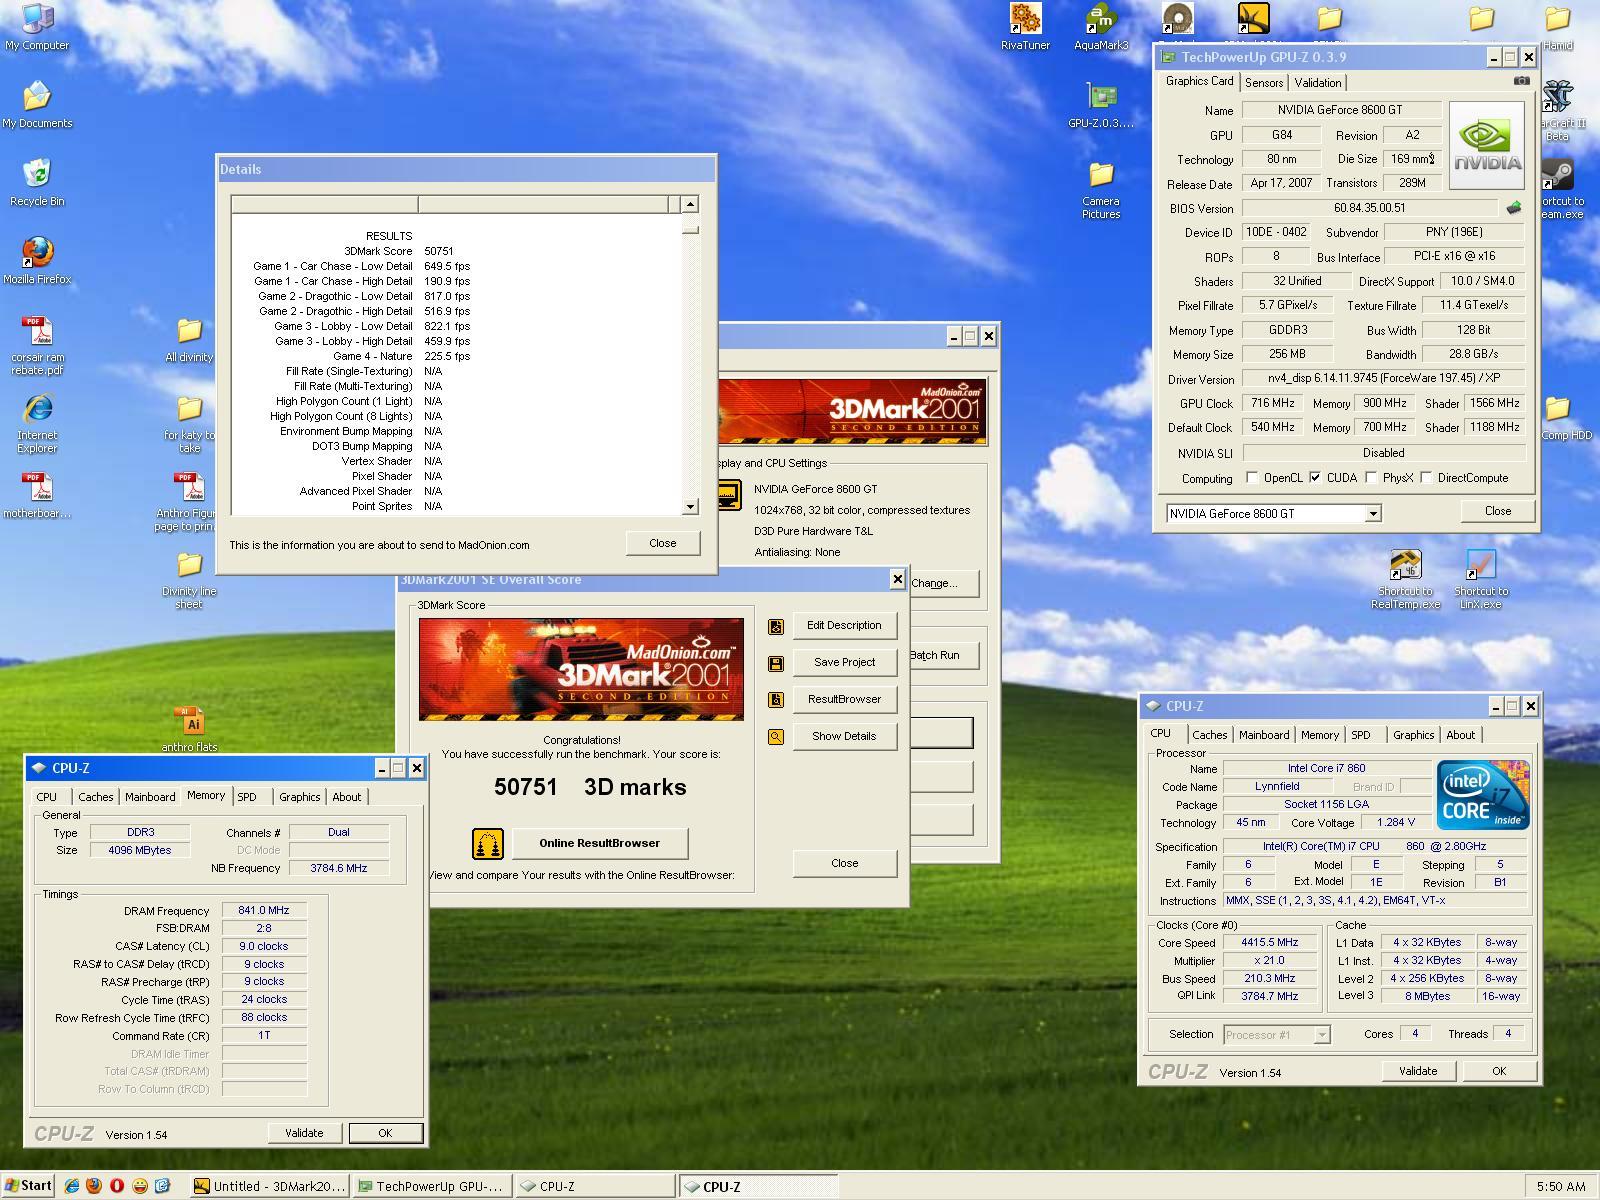The height and width of the screenshot is (1200, 1600).
Task: Open the GPU-Z.0.3 desktop icon
Action: coord(1101,106)
